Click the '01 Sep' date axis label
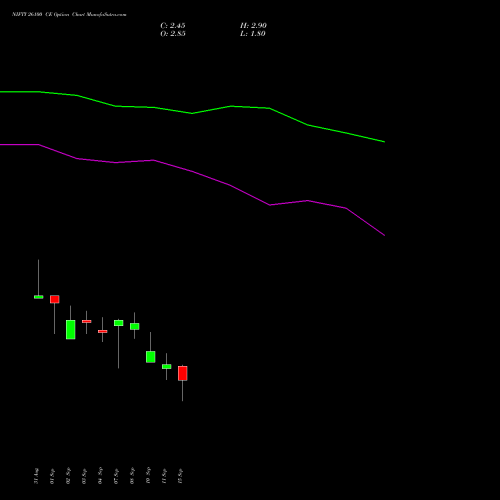Viewport: 500px width, 500px height. coord(52,476)
